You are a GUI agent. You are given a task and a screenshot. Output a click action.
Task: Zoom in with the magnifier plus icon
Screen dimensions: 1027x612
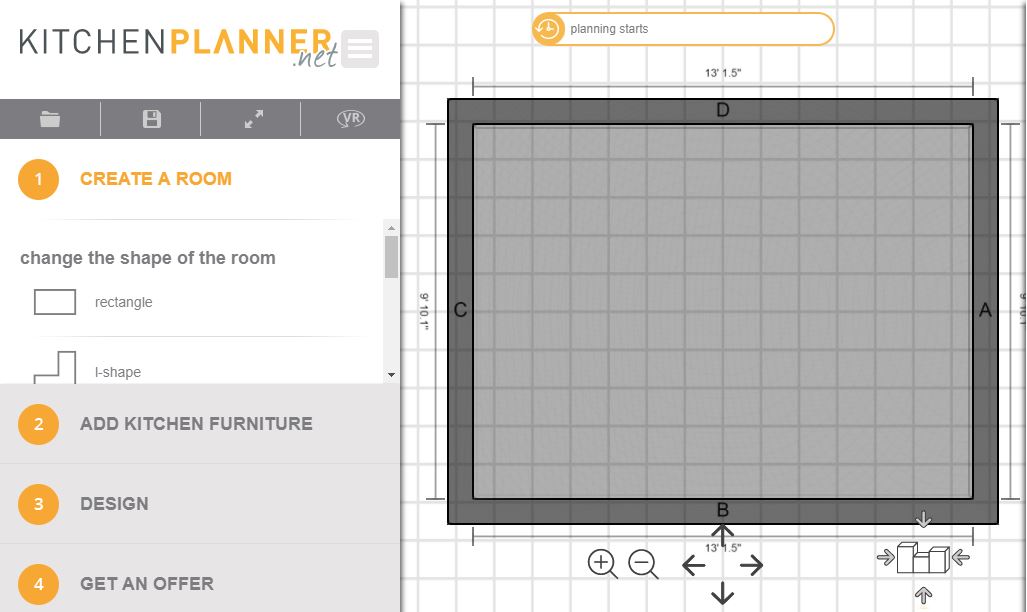tap(602, 564)
